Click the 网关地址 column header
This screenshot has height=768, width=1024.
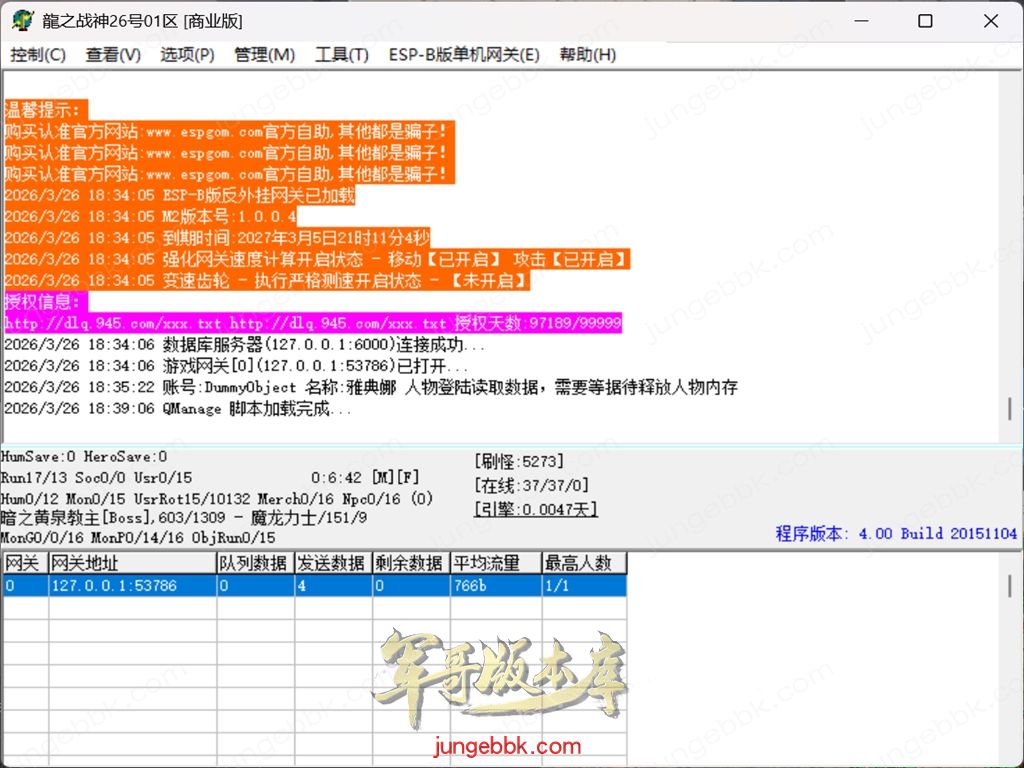coord(132,563)
